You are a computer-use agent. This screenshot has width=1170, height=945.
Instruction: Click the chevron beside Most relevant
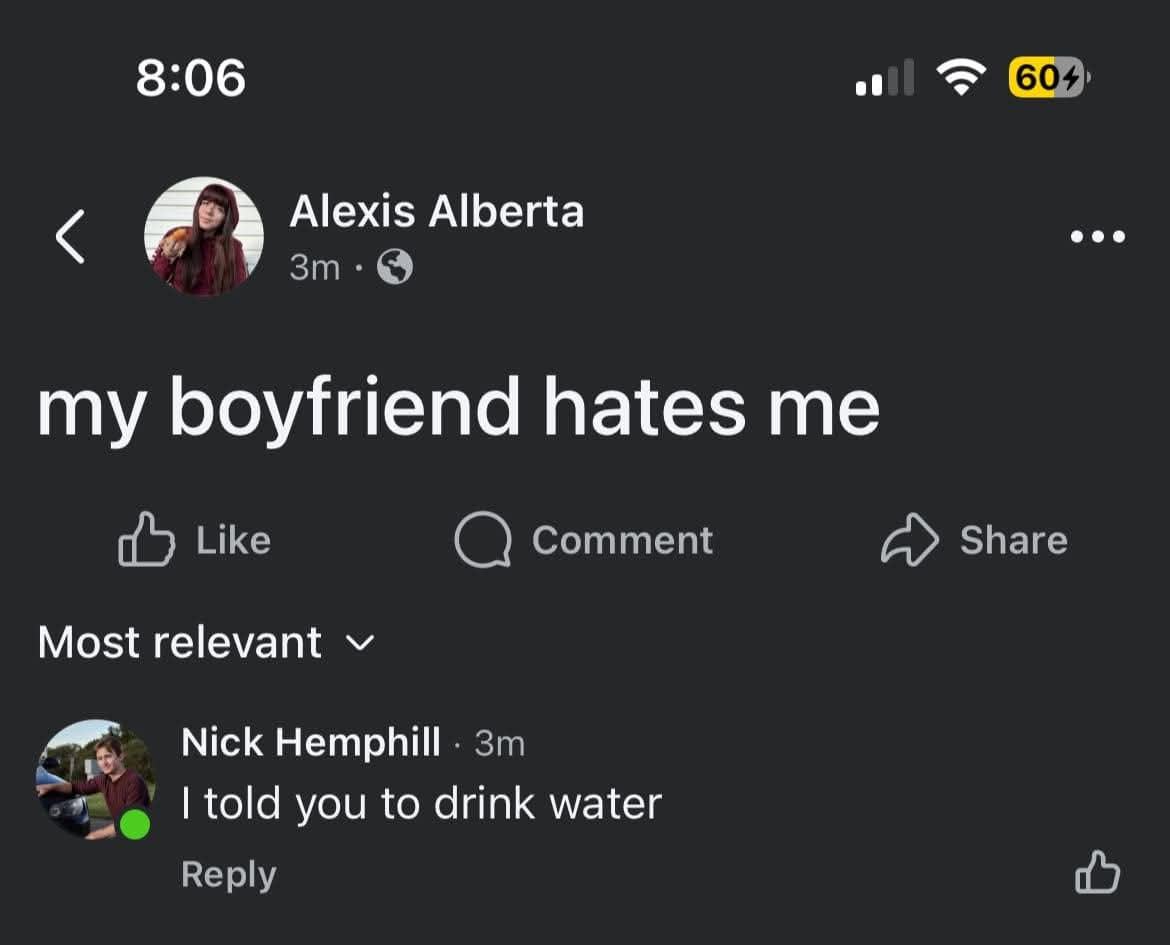(x=360, y=642)
